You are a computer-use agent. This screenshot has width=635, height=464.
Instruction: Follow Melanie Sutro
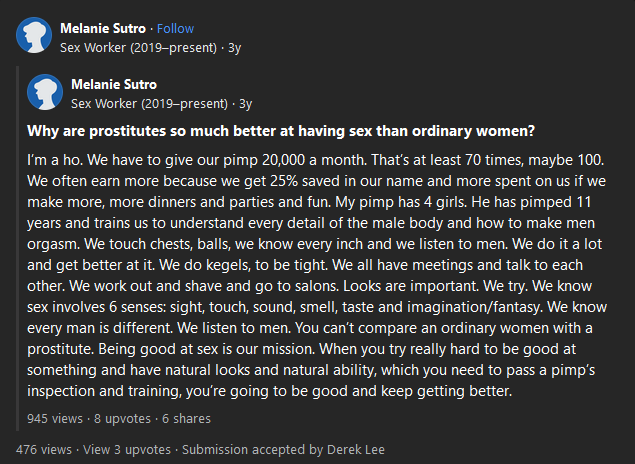click(x=175, y=28)
